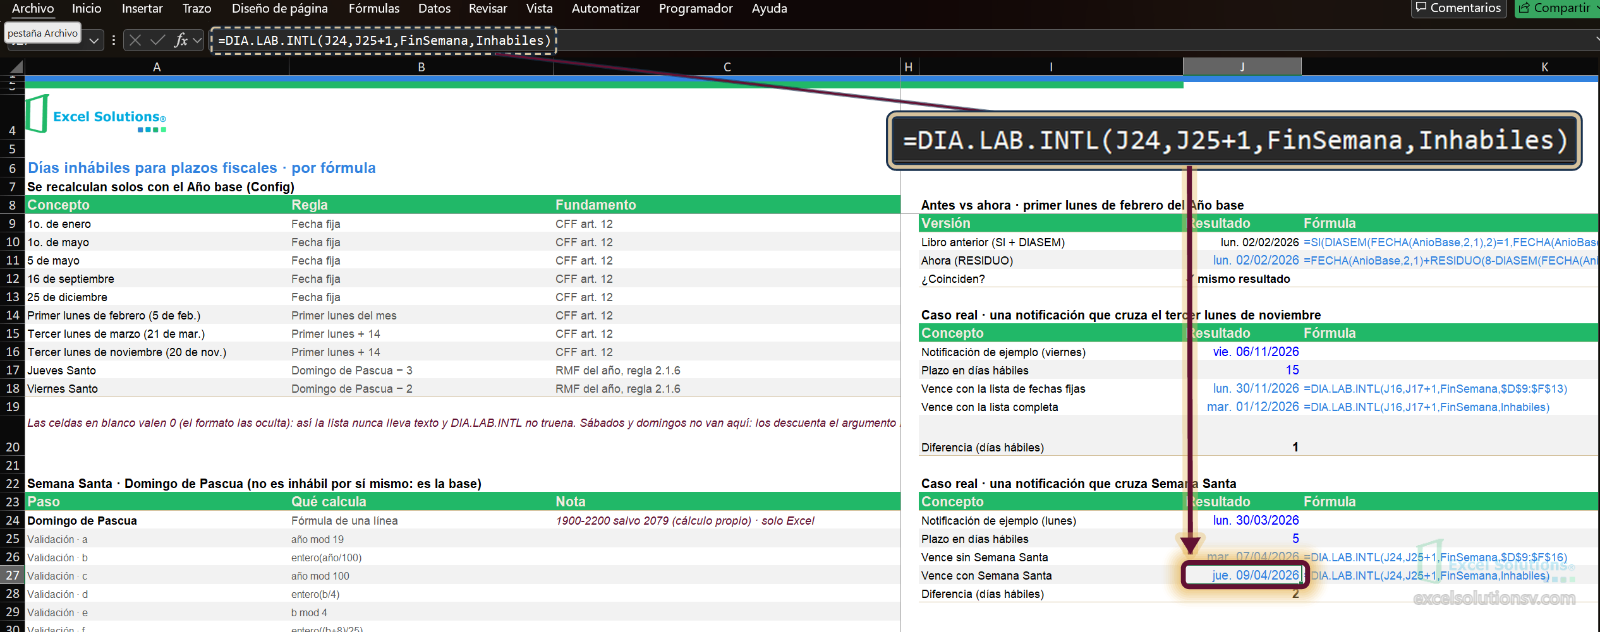
Task: Confirm the formula with the checkmark icon
Action: pos(158,40)
